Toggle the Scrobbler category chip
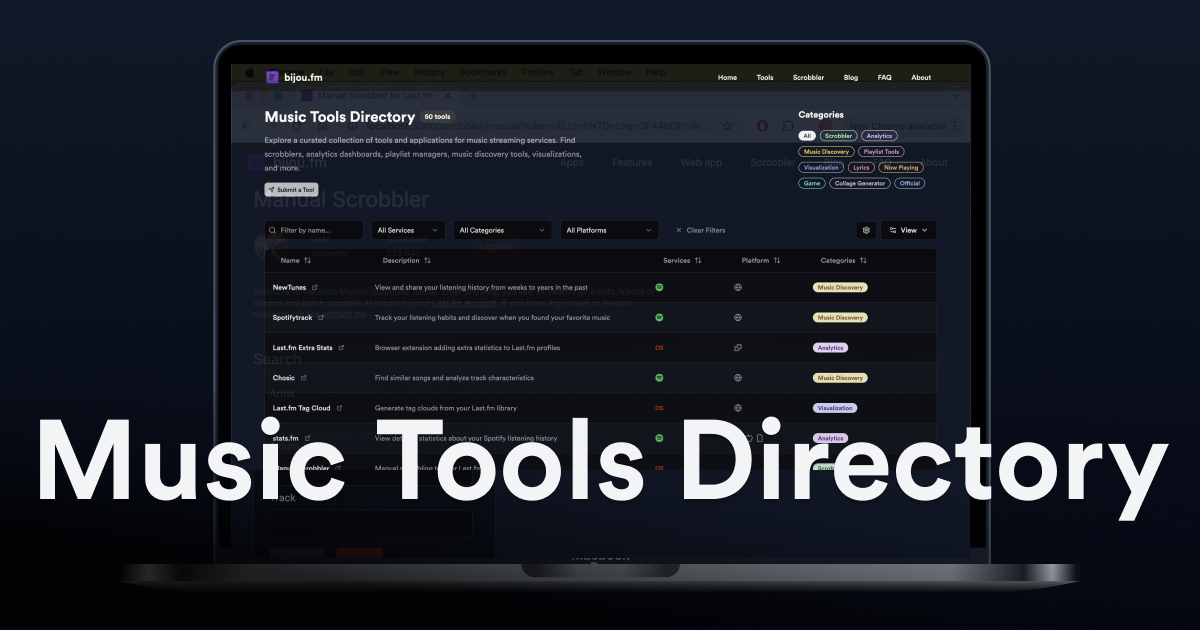Image resolution: width=1200 pixels, height=630 pixels. tap(838, 136)
